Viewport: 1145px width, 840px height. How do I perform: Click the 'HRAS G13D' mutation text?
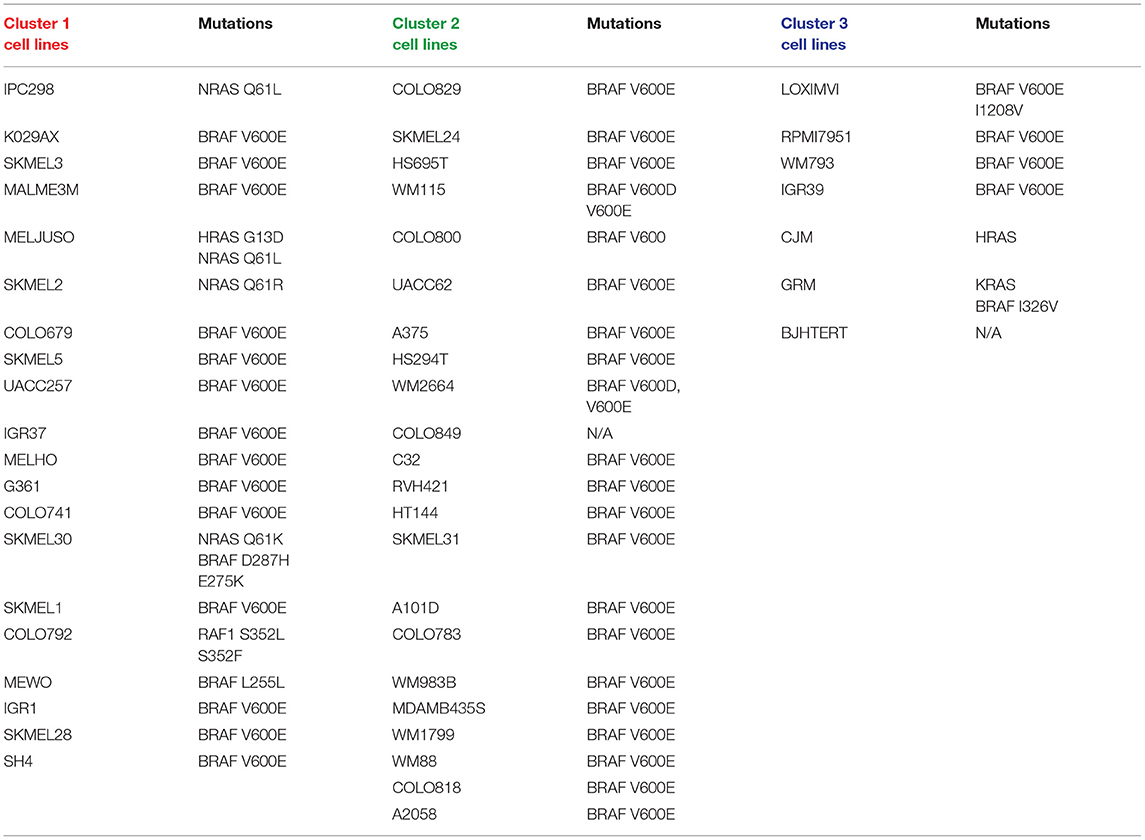point(240,237)
